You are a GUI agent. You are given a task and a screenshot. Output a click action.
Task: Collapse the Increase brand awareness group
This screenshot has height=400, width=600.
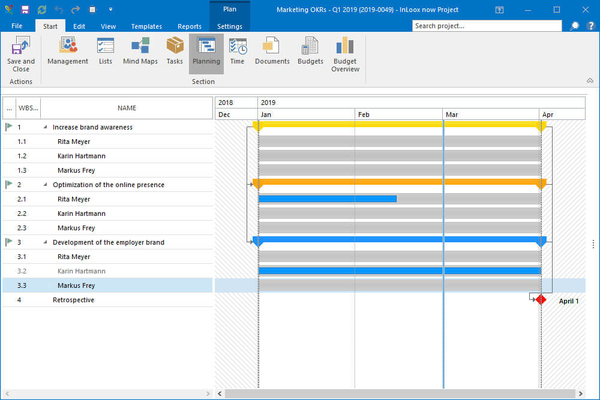(x=45, y=127)
